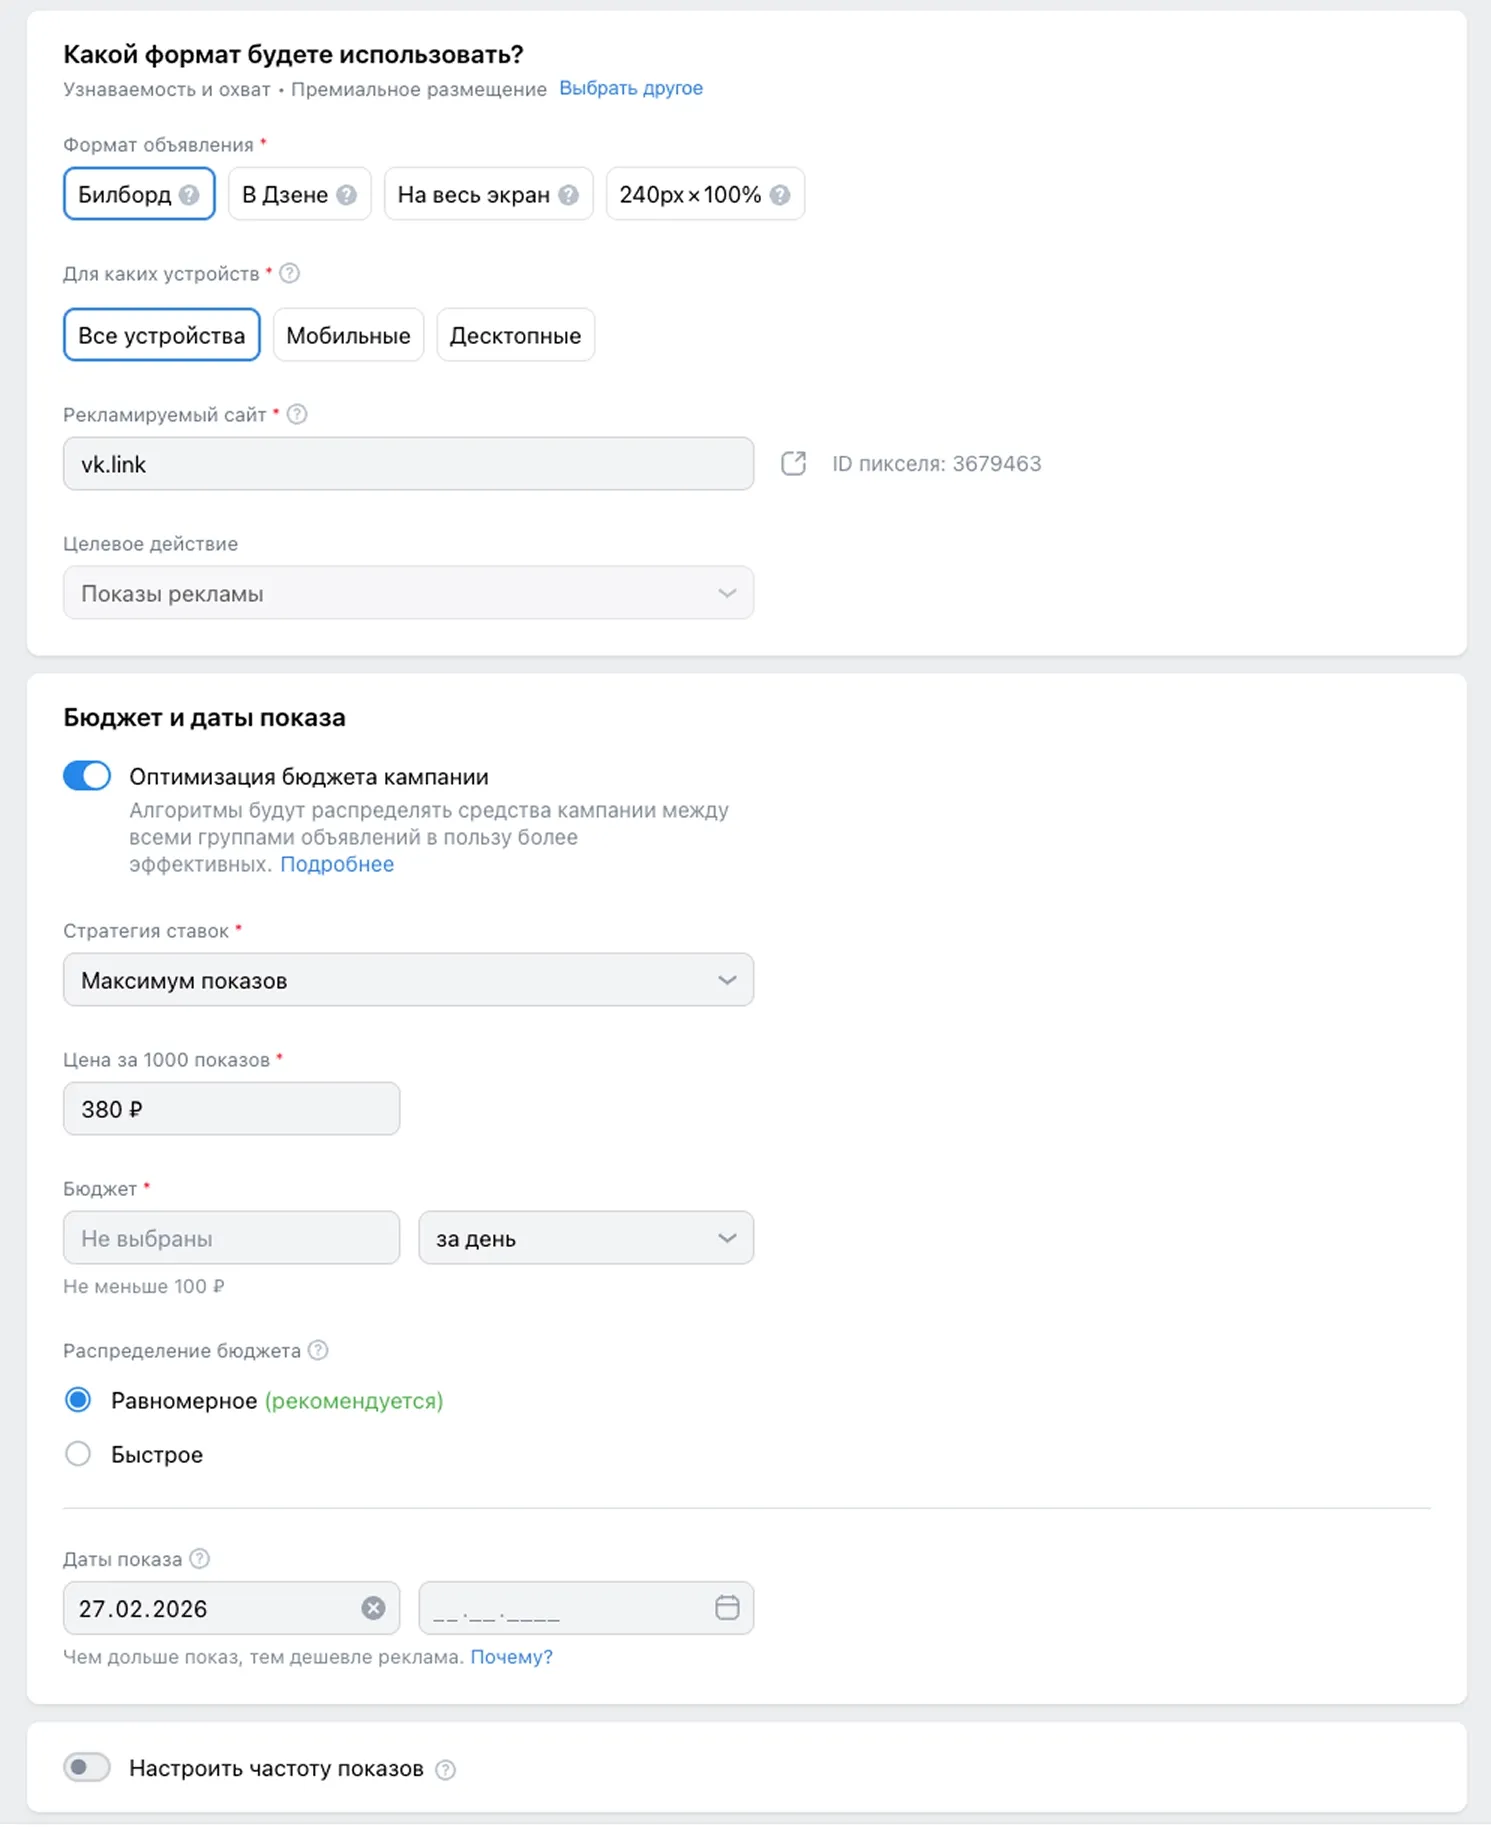Viewport: 1491px width, 1827px height.
Task: Expand the Стратегия ставок dropdown
Action: click(408, 980)
